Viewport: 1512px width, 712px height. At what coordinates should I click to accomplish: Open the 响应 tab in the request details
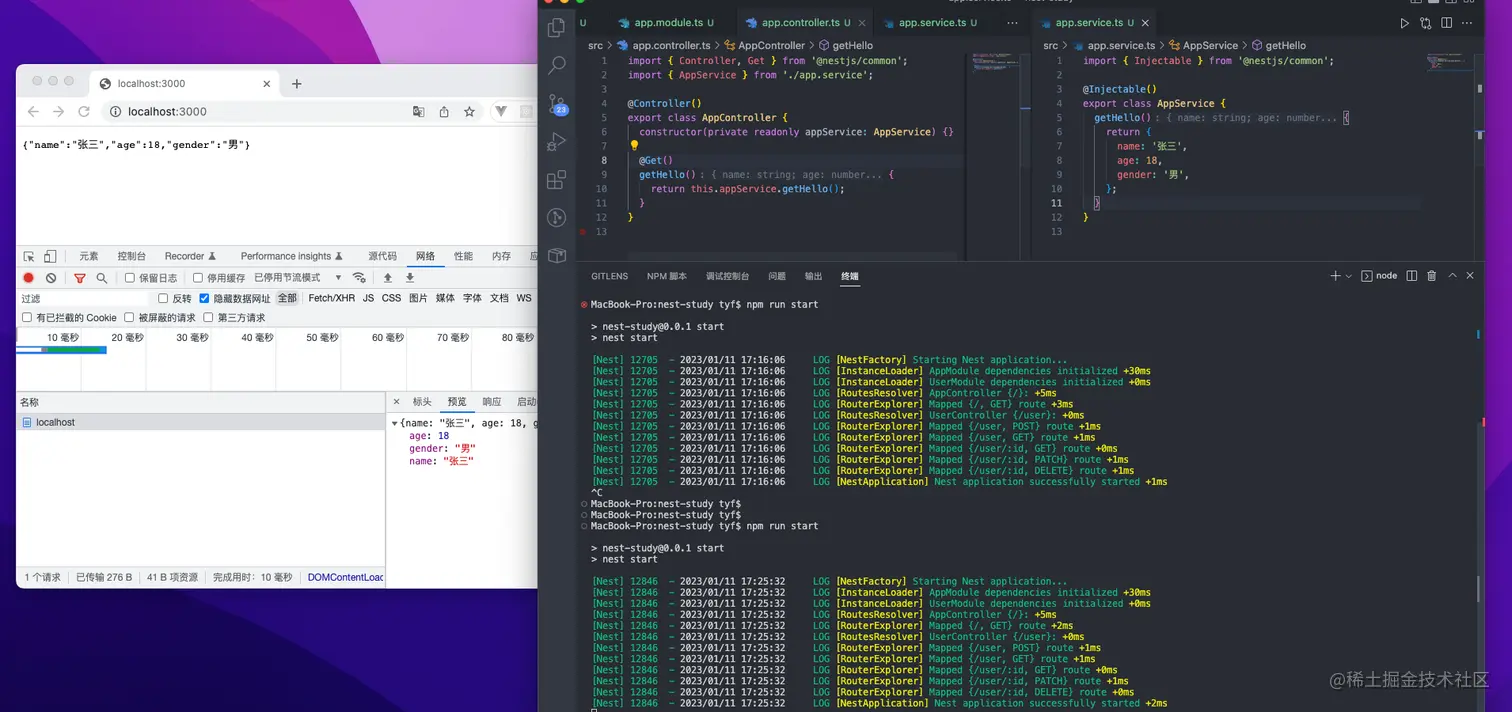(x=491, y=402)
